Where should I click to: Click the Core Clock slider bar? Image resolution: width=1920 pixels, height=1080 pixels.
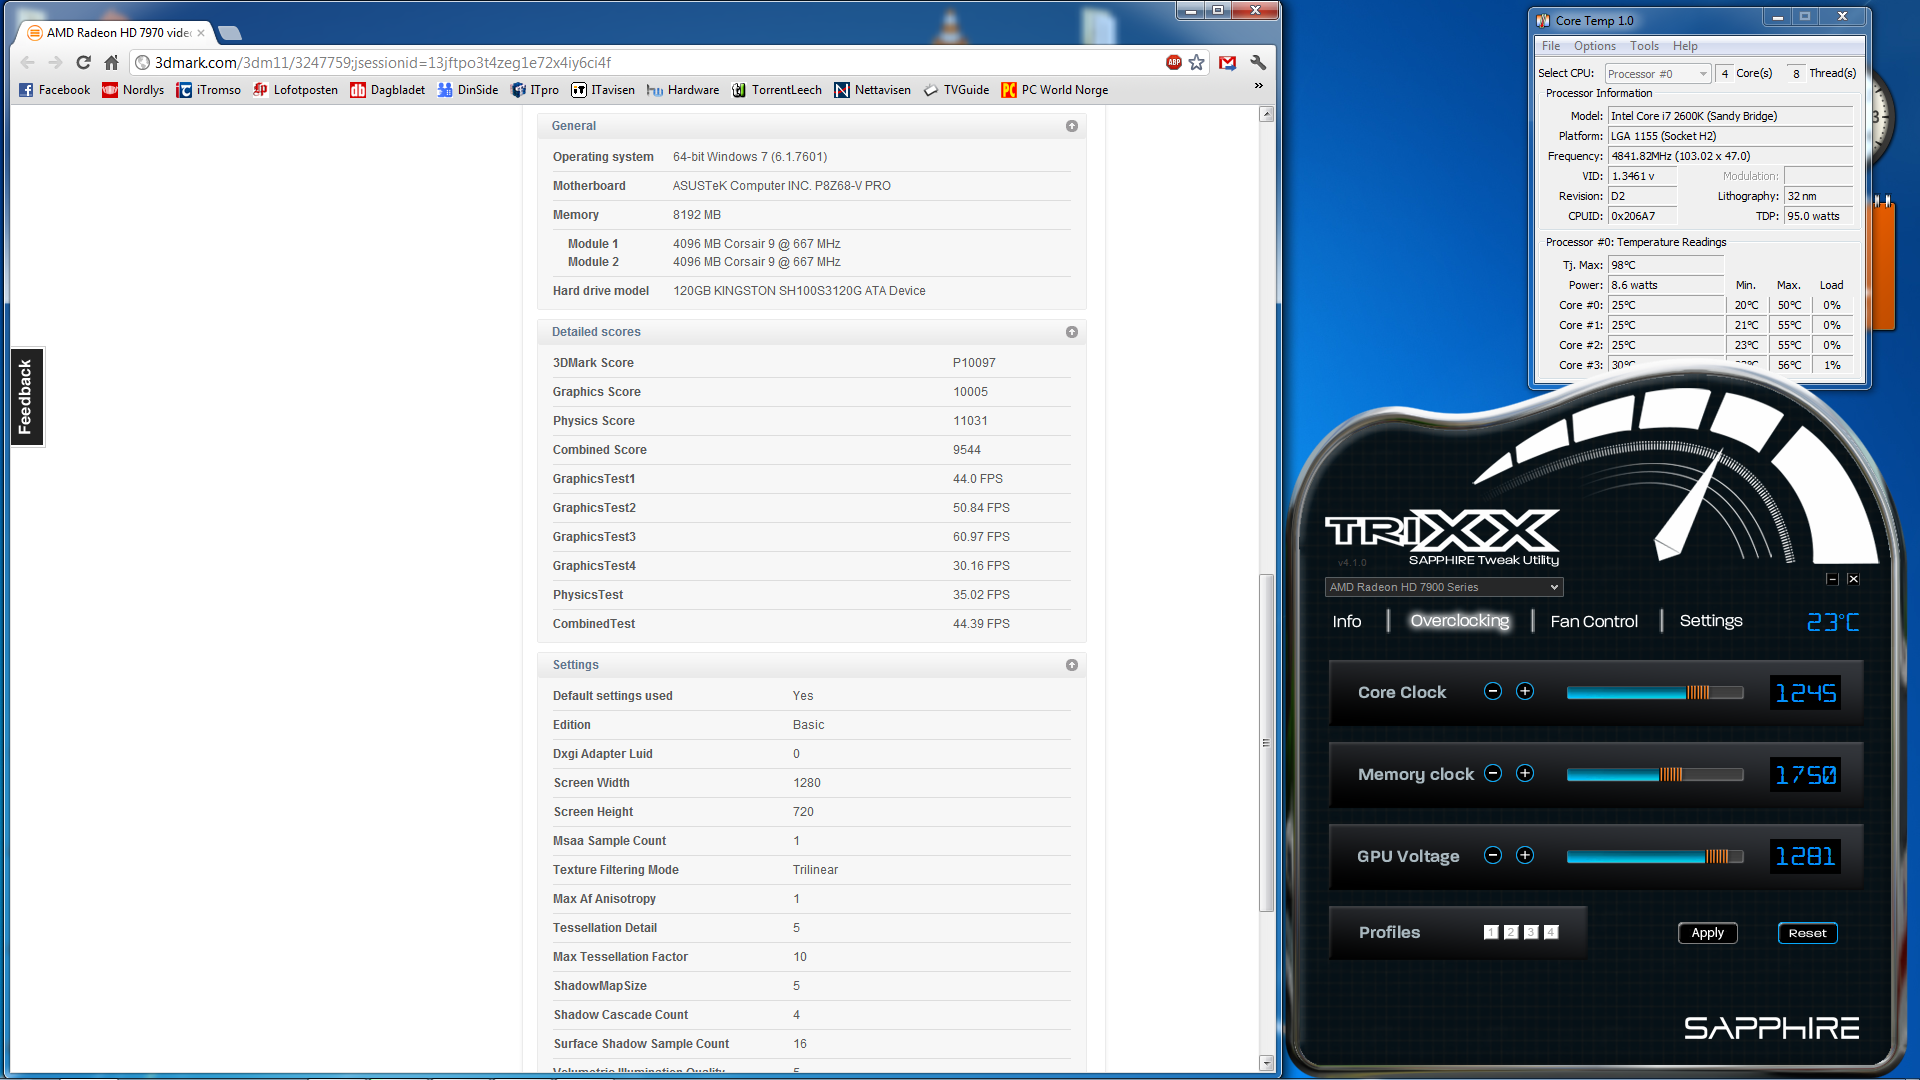(x=1655, y=693)
